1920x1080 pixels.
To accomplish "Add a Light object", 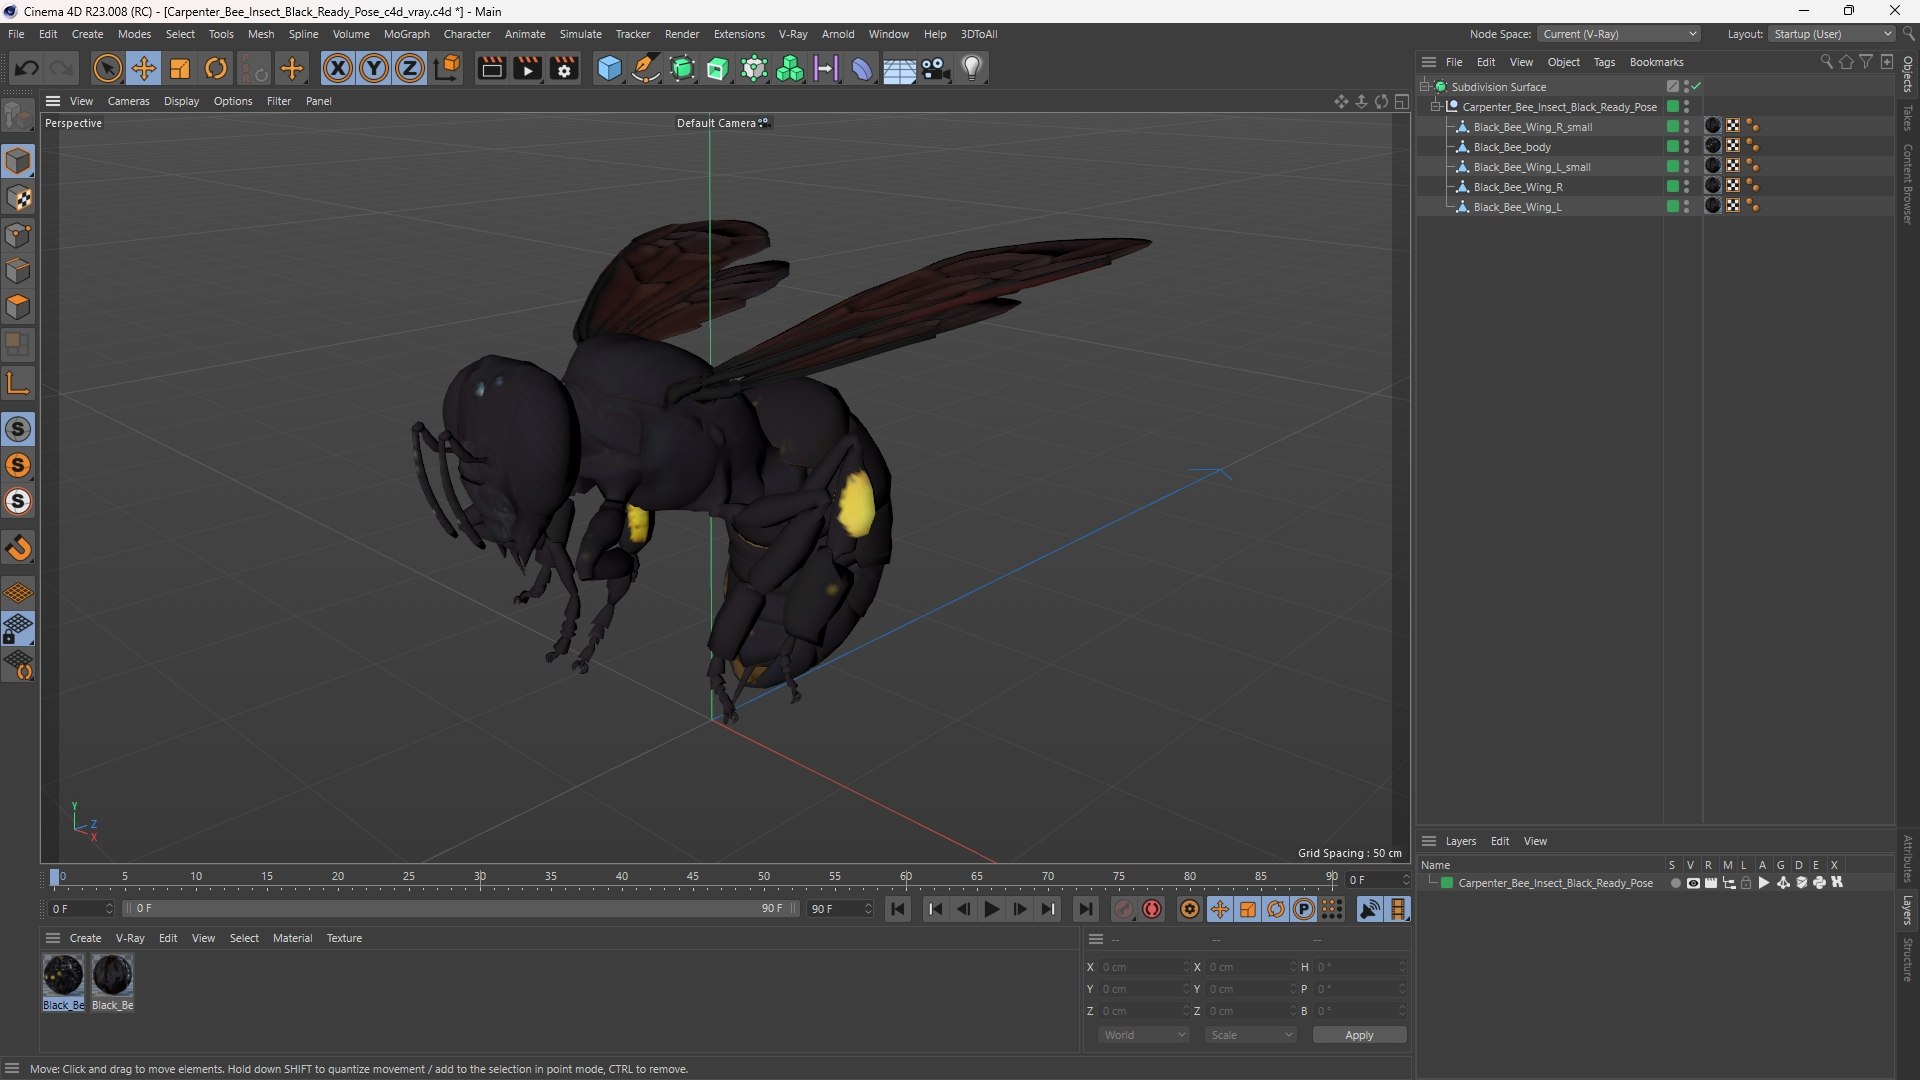I will pyautogui.click(x=972, y=68).
